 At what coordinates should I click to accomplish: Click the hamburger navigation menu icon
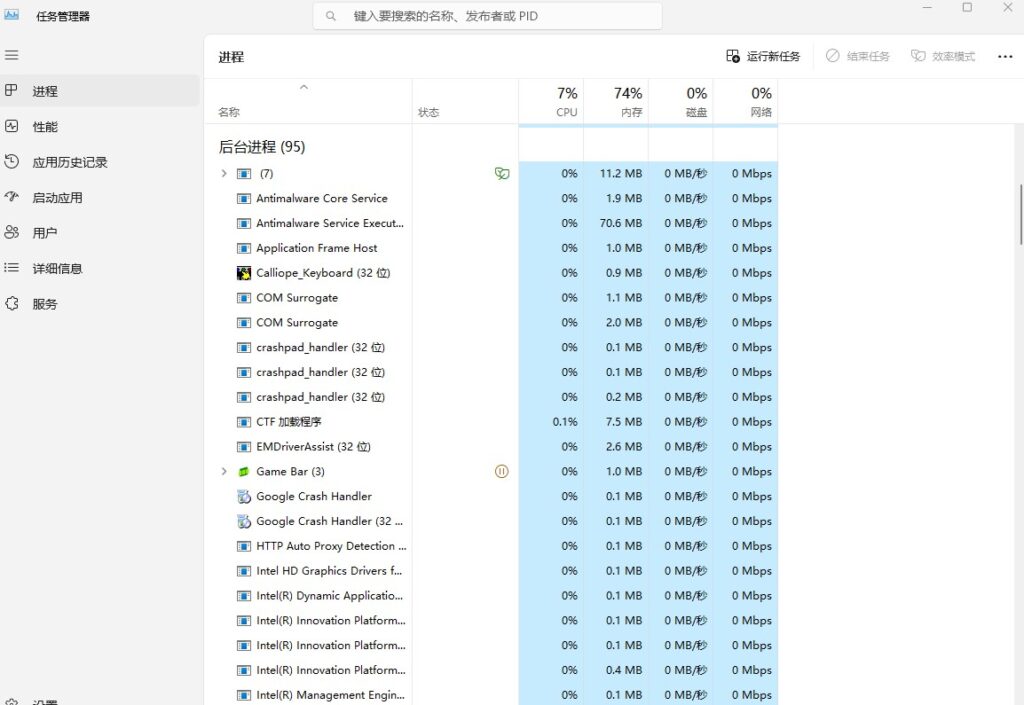13,55
